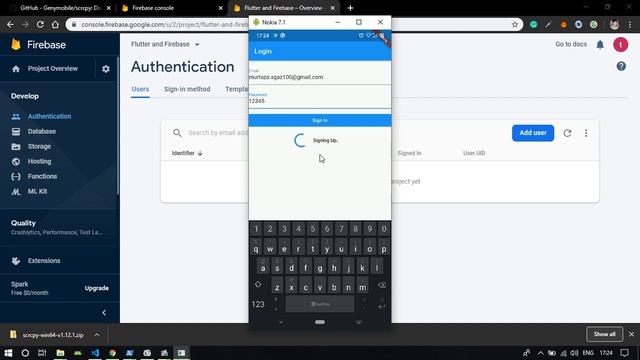Open Authentication in Develop menu
This screenshot has width=640, height=360.
click(x=49, y=116)
